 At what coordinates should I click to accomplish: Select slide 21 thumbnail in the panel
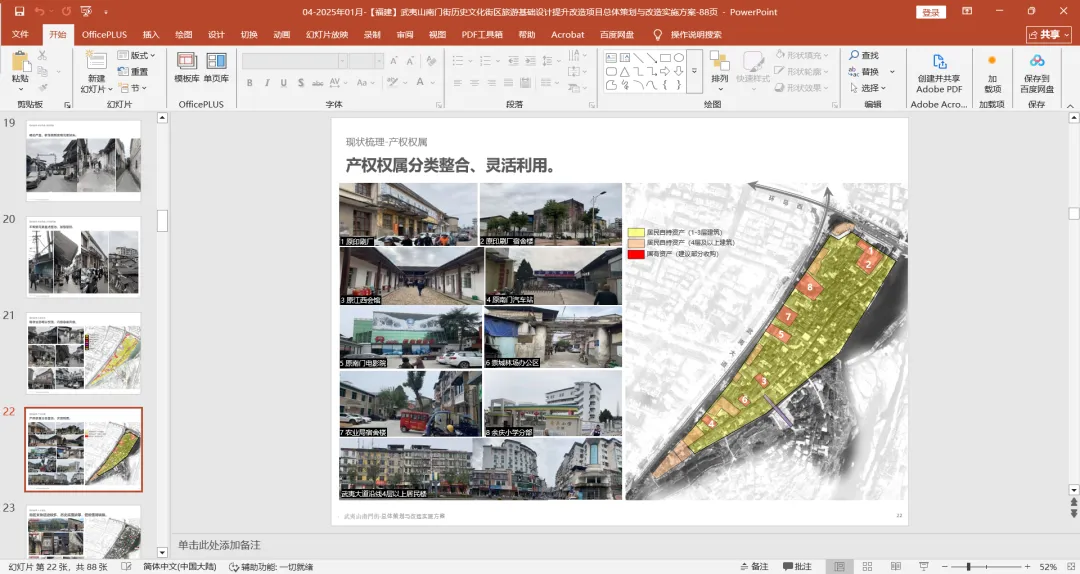point(83,352)
